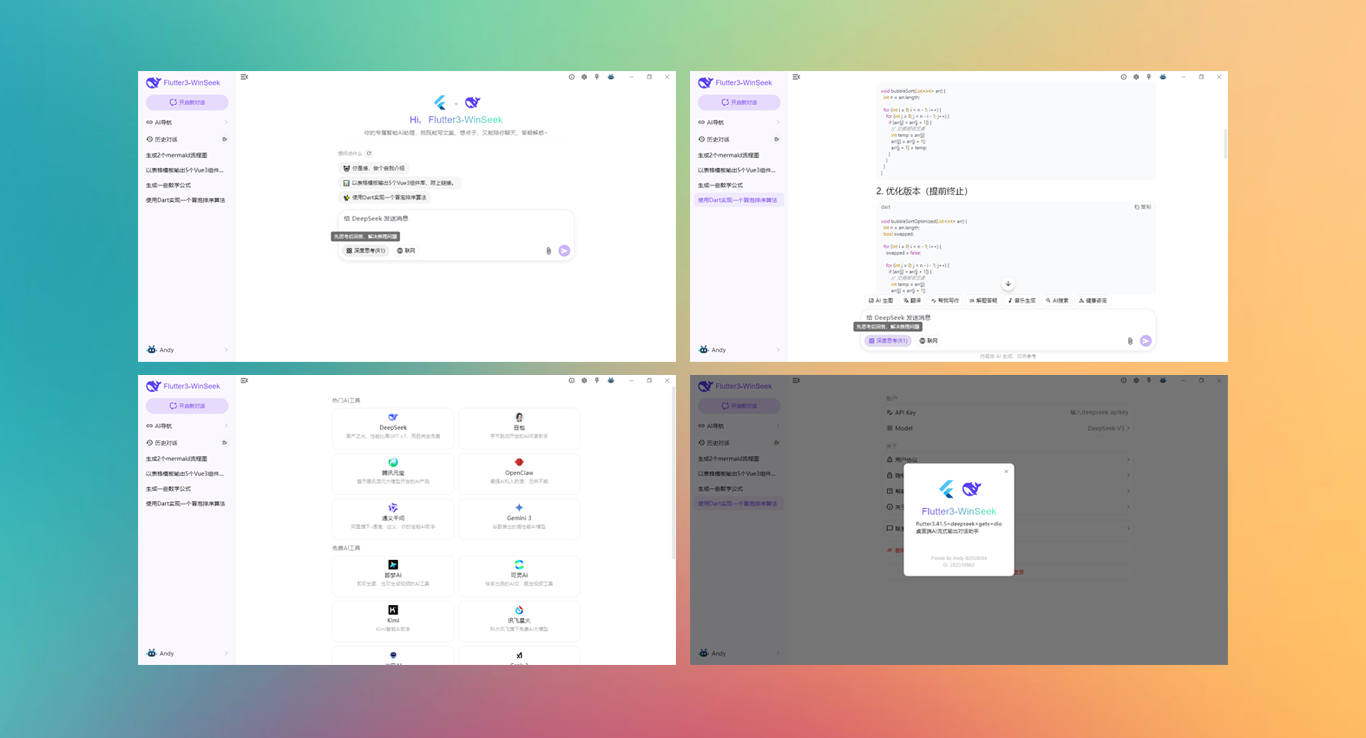Toggle 联网 web search in top-left welcome window
The image size is (1366, 738).
pyautogui.click(x=405, y=251)
